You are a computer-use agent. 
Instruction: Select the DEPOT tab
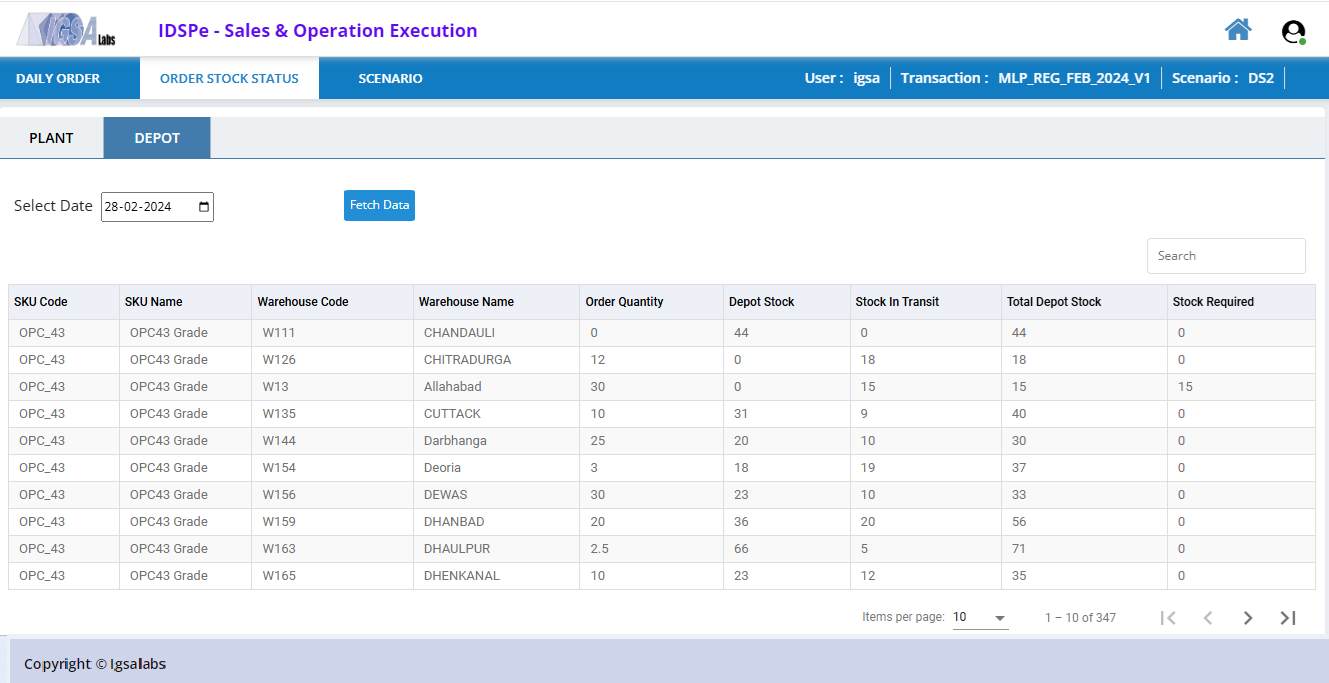[x=157, y=138]
